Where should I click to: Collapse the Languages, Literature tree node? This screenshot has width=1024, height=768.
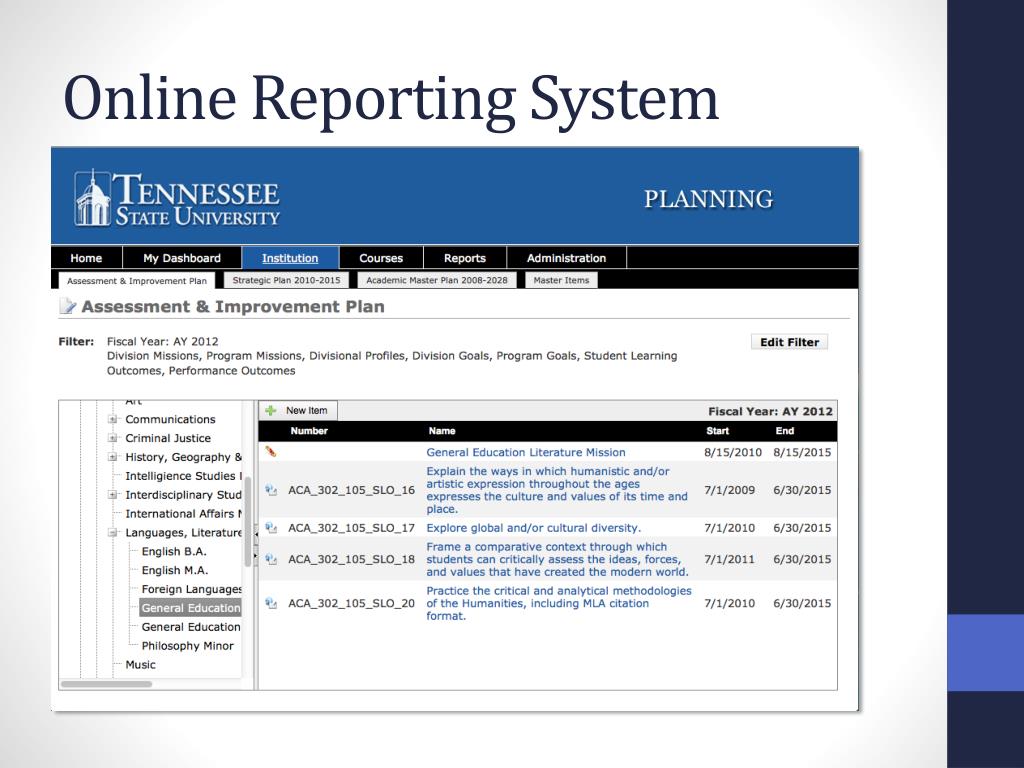pyautogui.click(x=113, y=533)
